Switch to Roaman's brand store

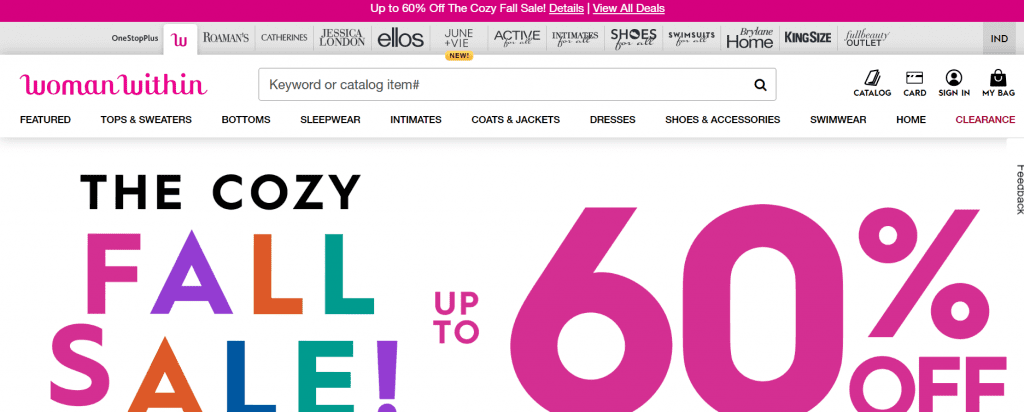tap(226, 38)
